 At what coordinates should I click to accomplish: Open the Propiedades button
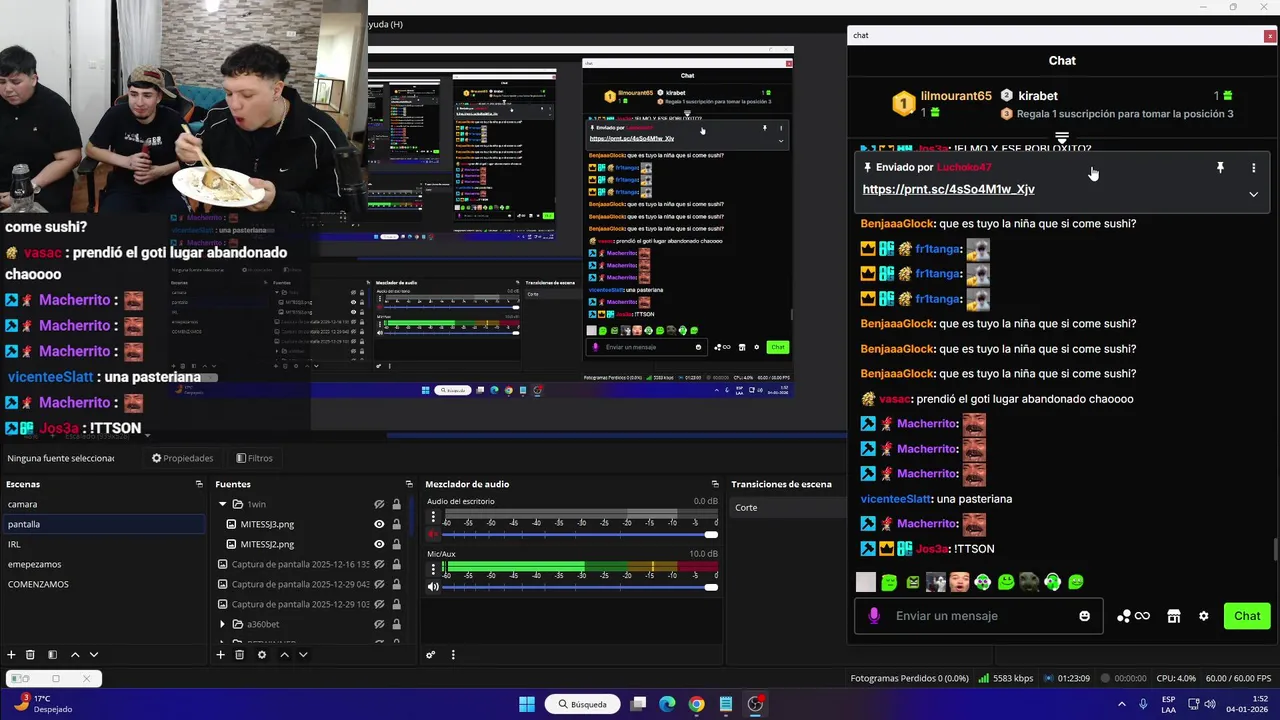182,458
